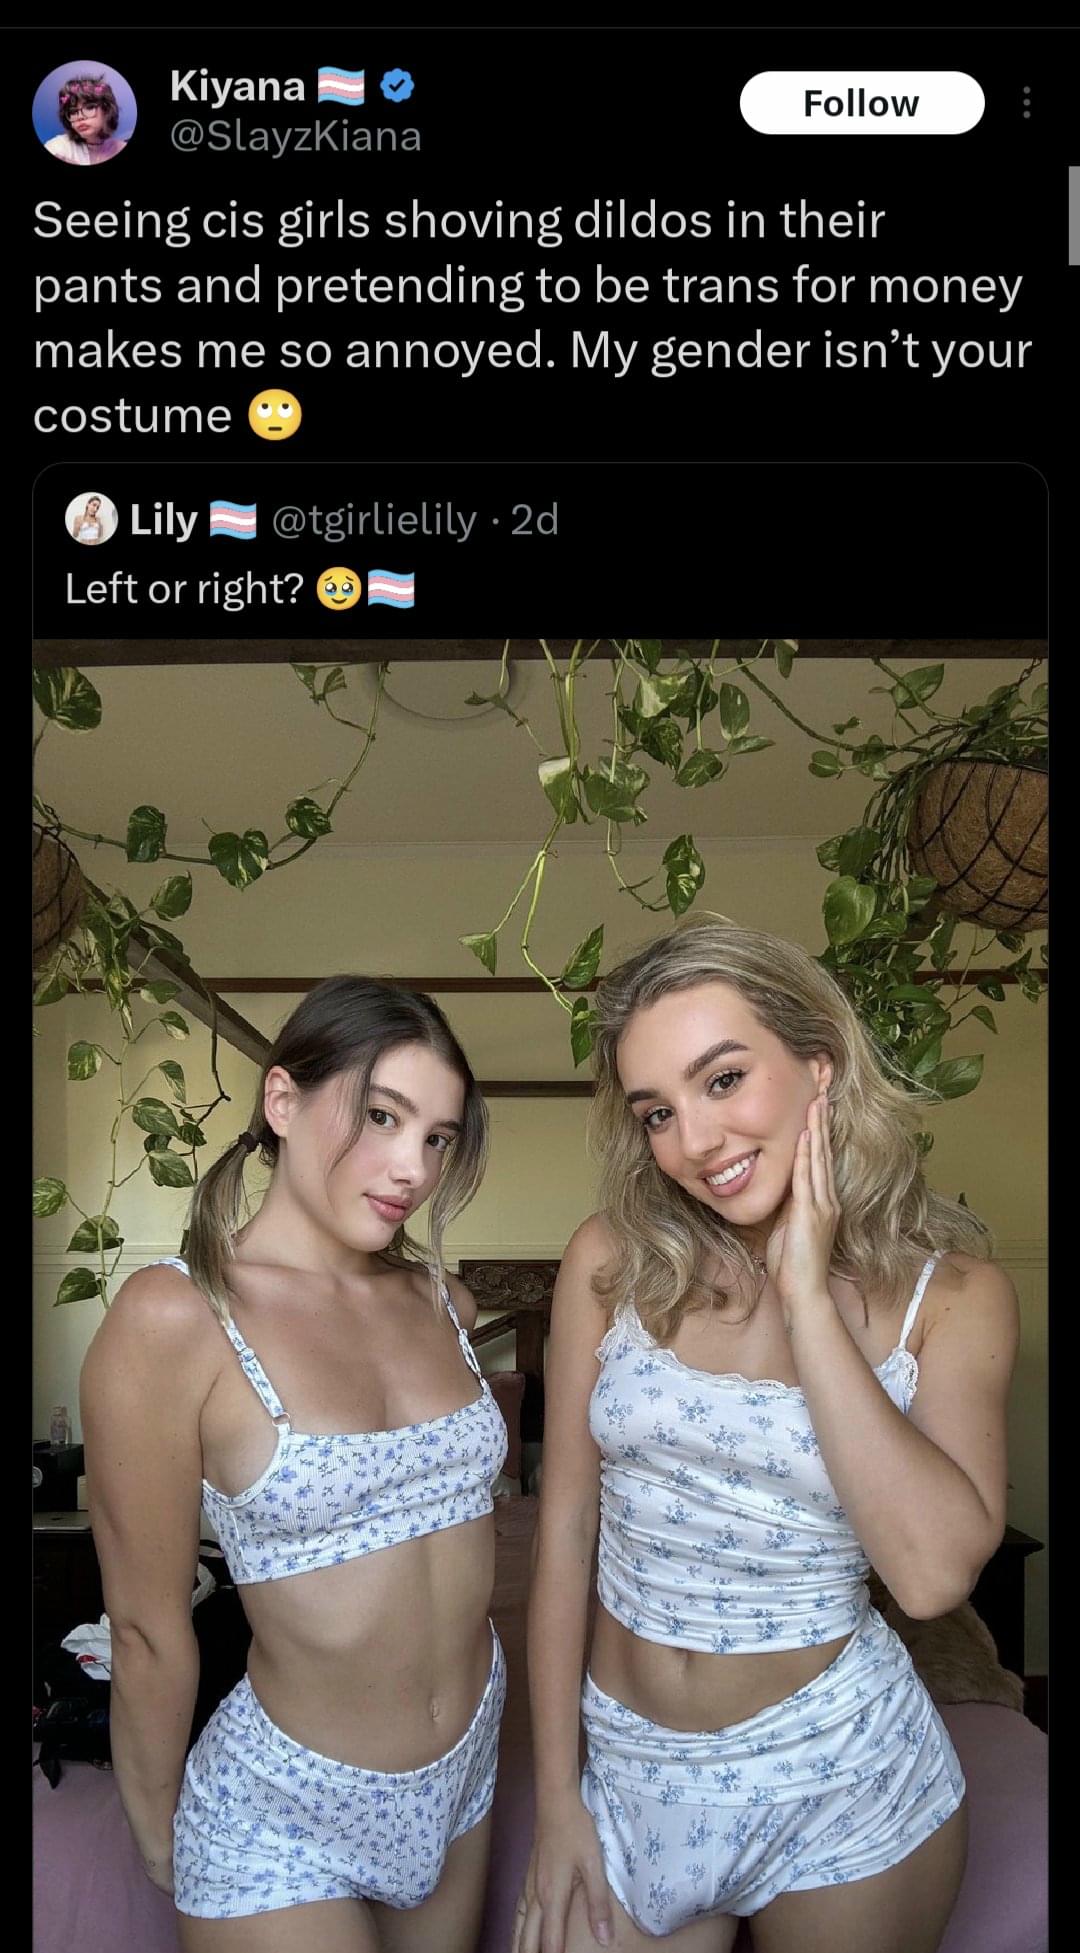1080x1953 pixels.
Task: Click the eye-roll emoji after 'costume'
Action: 274,416
